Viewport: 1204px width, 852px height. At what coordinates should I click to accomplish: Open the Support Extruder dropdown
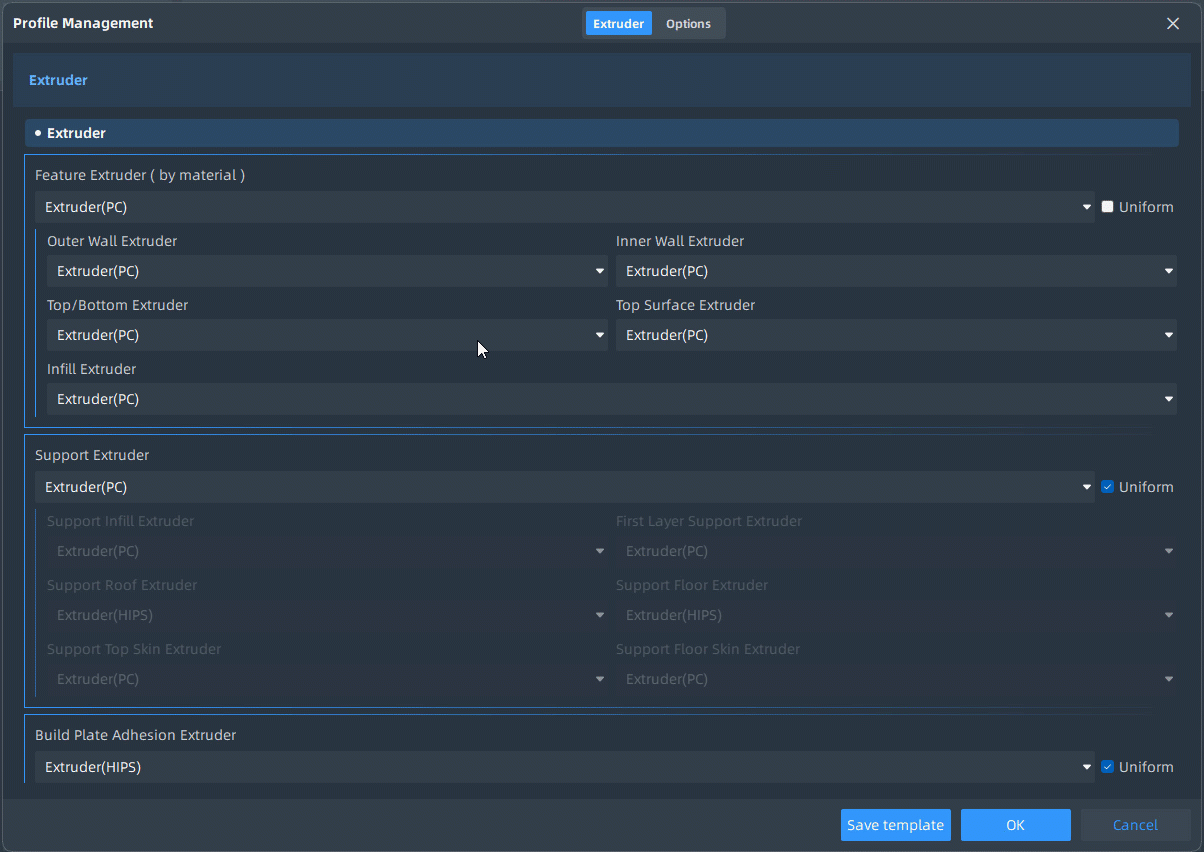[565, 487]
